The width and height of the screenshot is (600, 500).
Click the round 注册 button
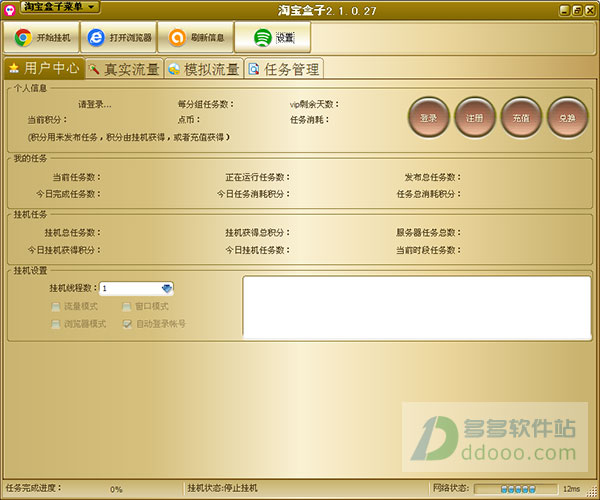click(474, 118)
